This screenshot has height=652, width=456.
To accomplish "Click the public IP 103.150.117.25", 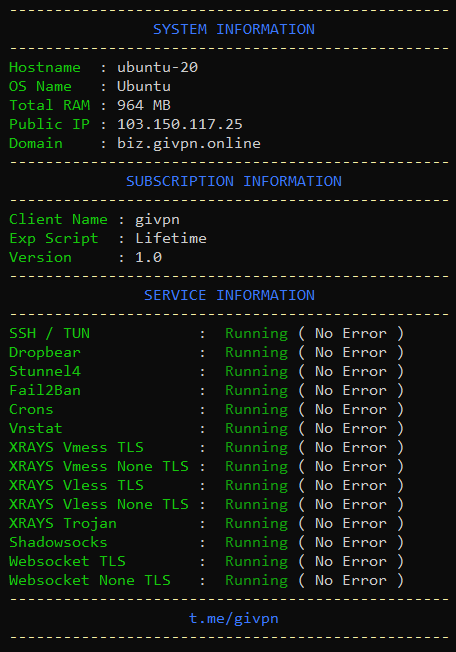I will 180,124.
